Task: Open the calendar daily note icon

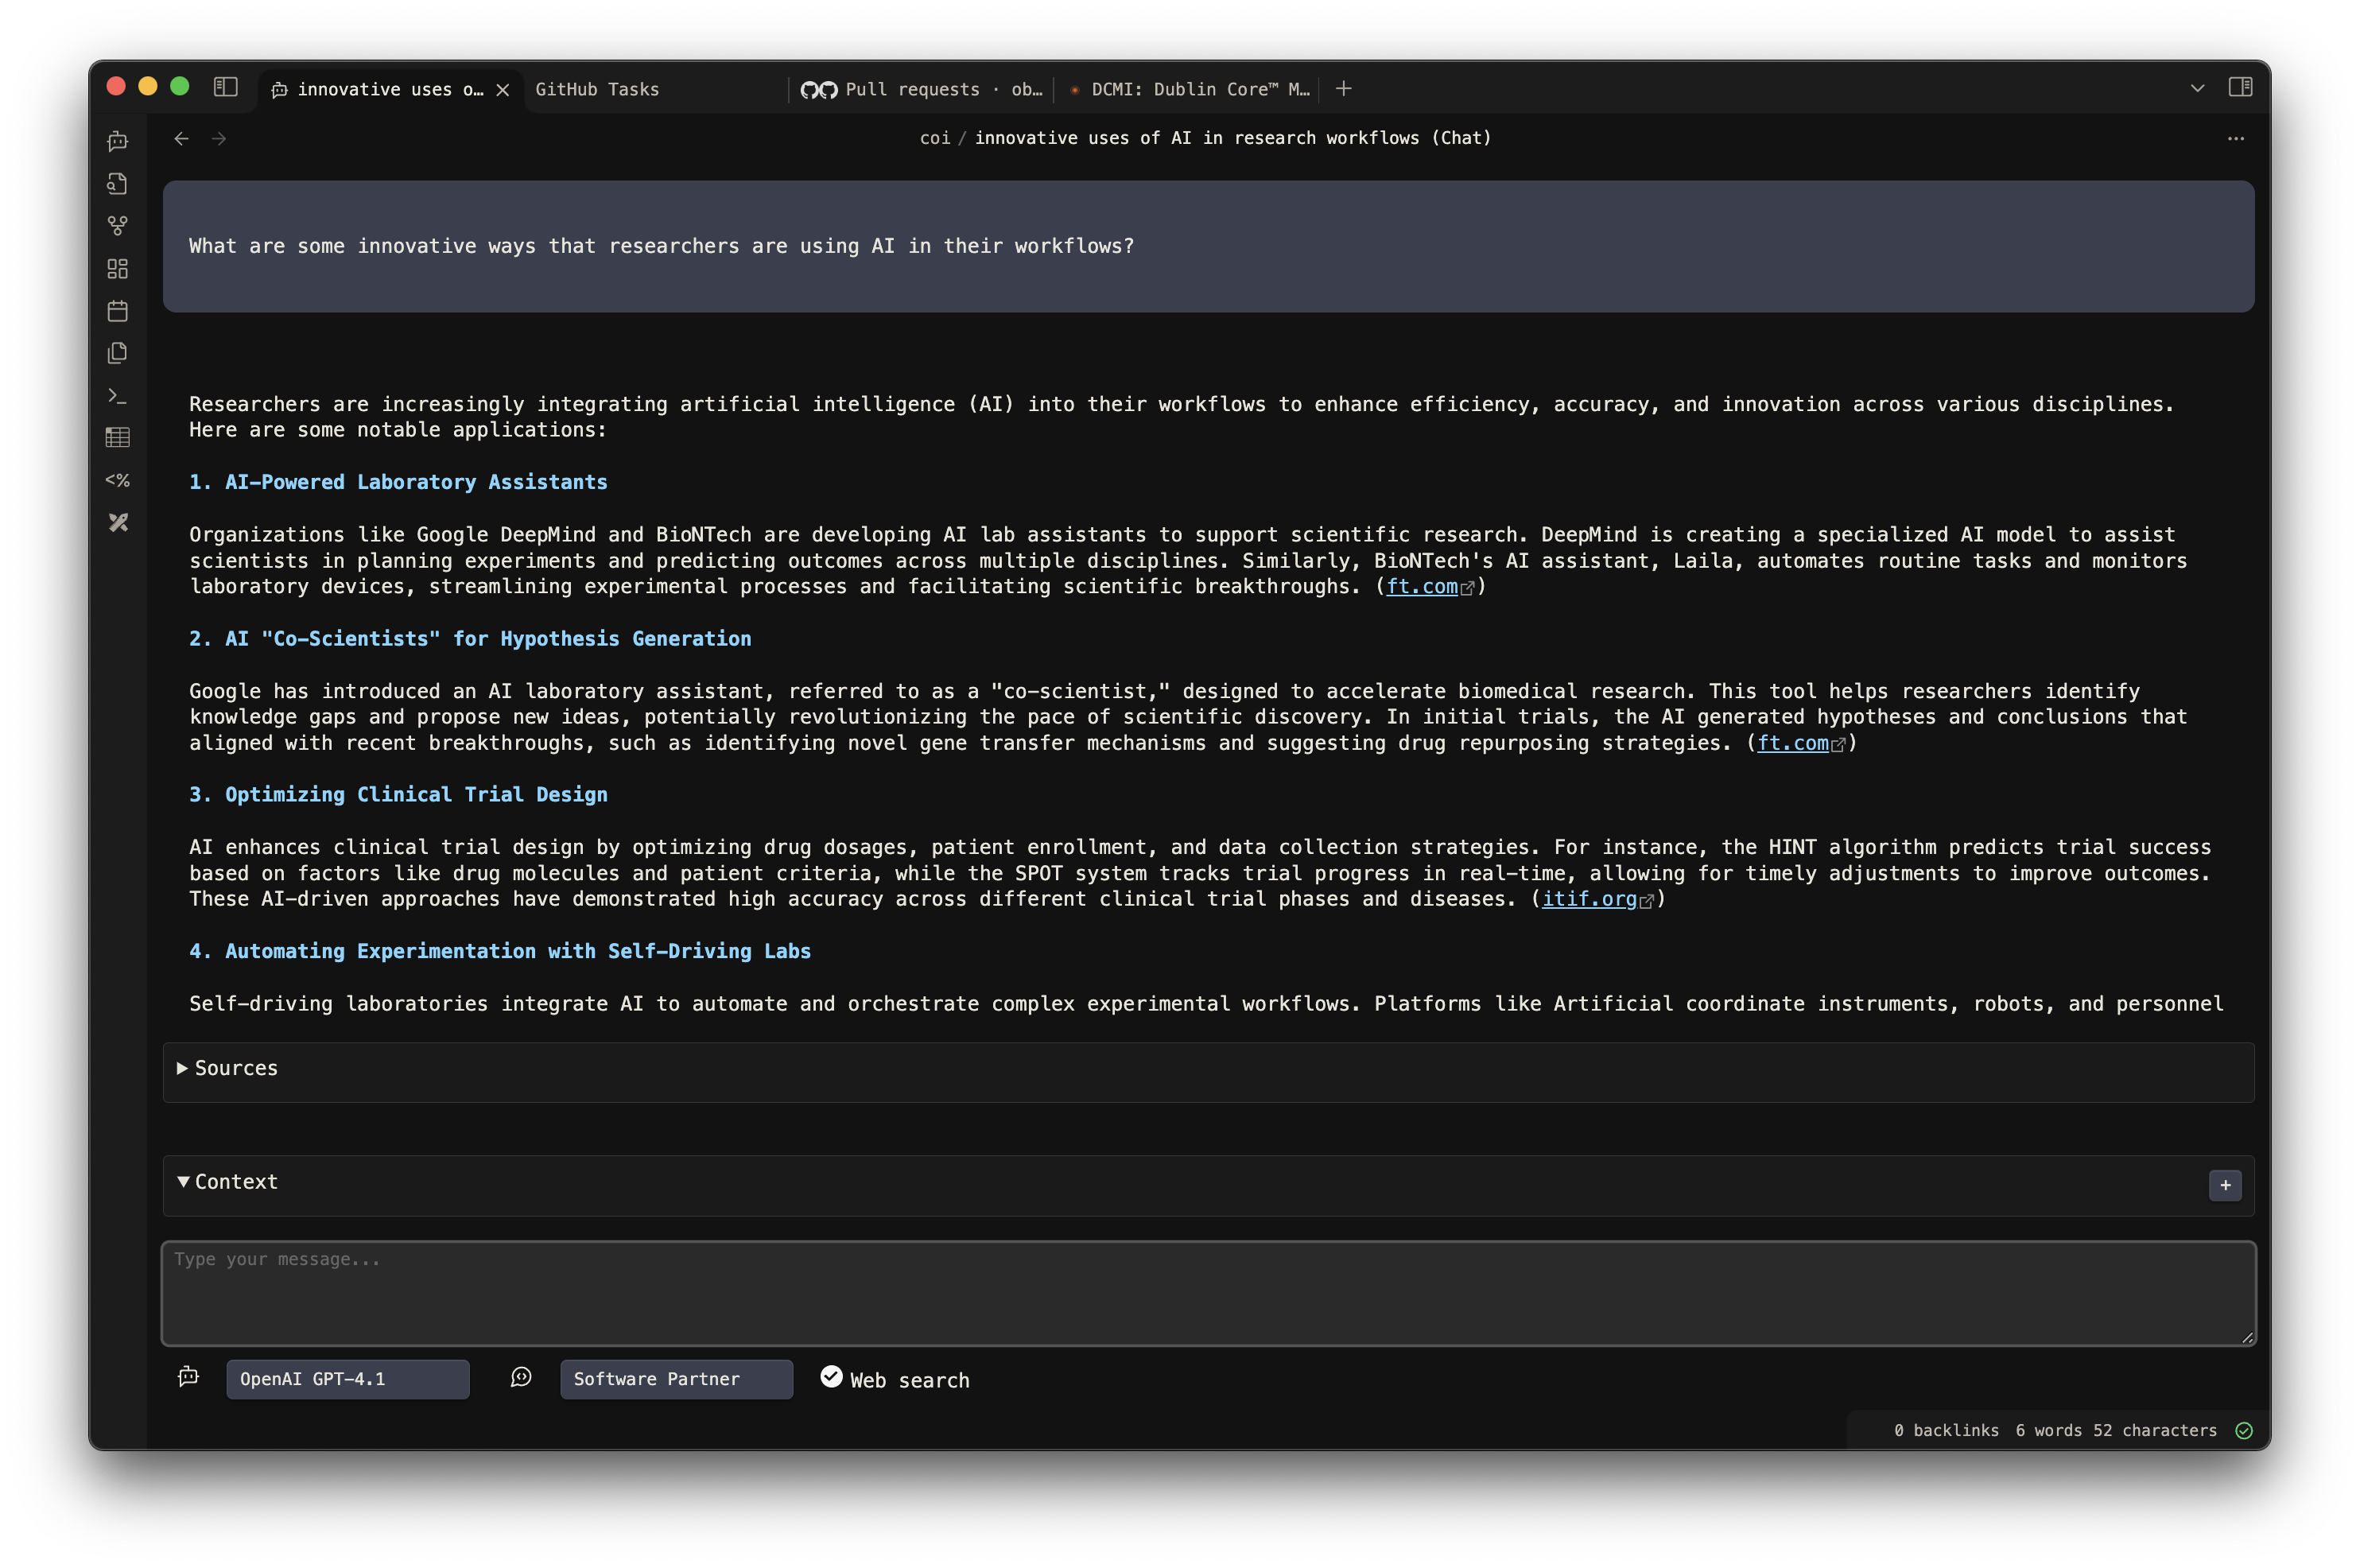Action: 118,311
